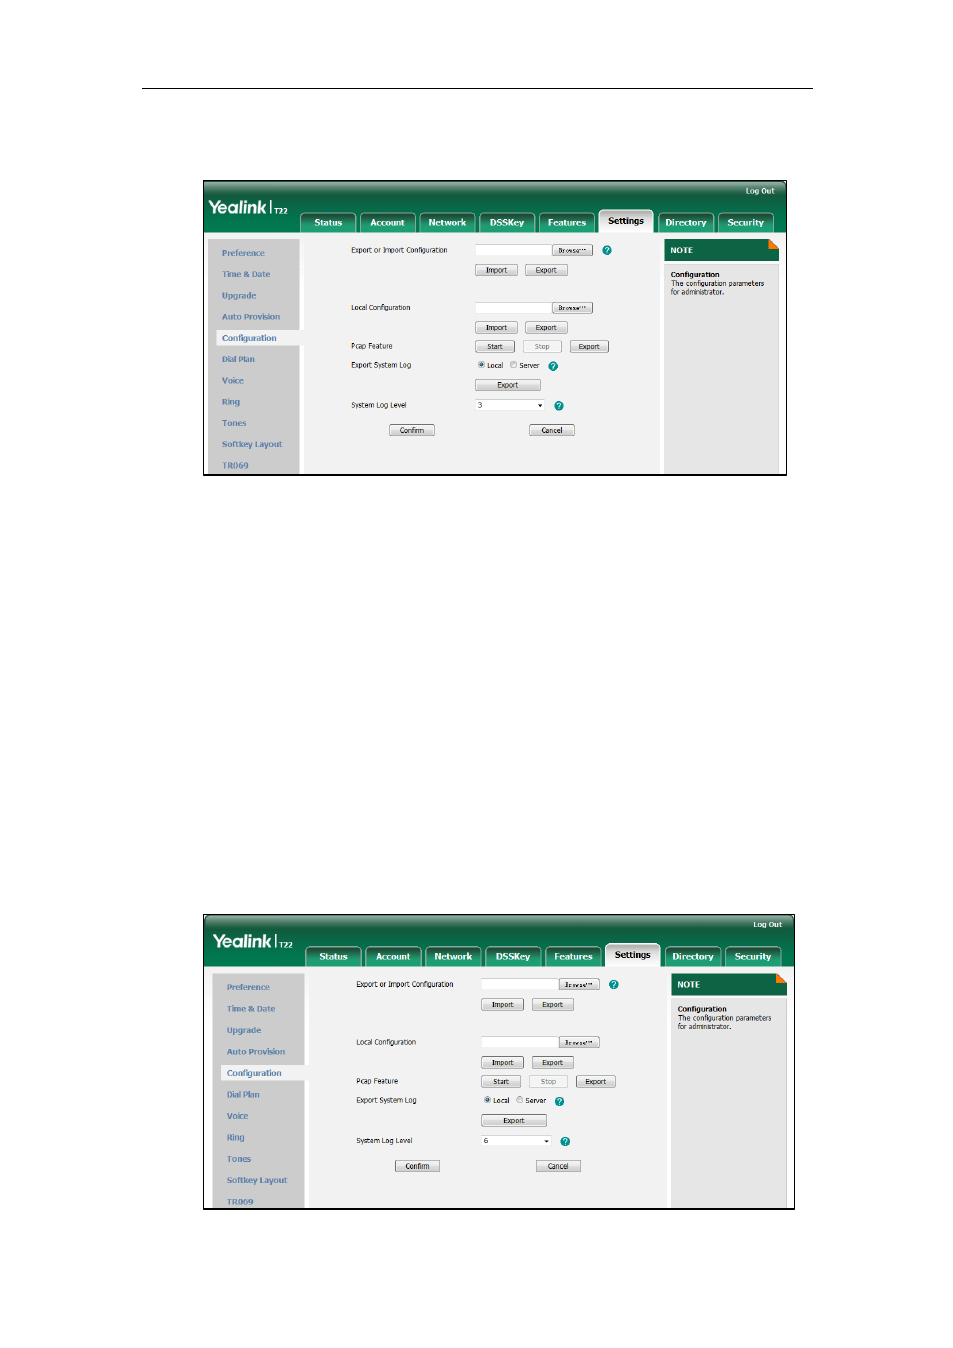Start Pcap Feature capture in upper screenshot
Viewport: 953px width, 1348px height.
[x=495, y=347]
